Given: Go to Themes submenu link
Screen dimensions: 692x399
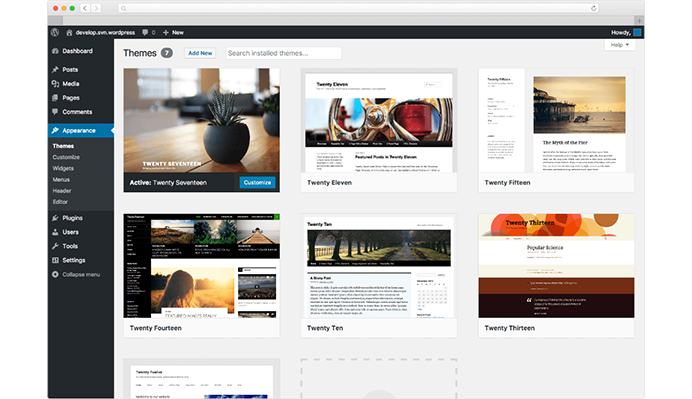Looking at the screenshot, I should click(63, 146).
